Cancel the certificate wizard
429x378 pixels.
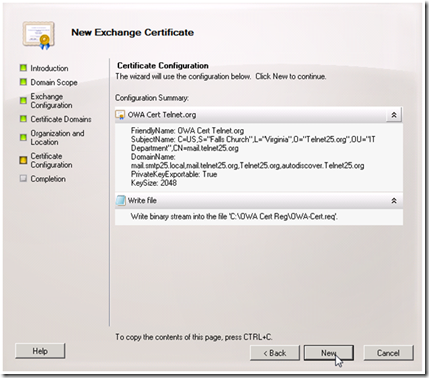click(388, 353)
